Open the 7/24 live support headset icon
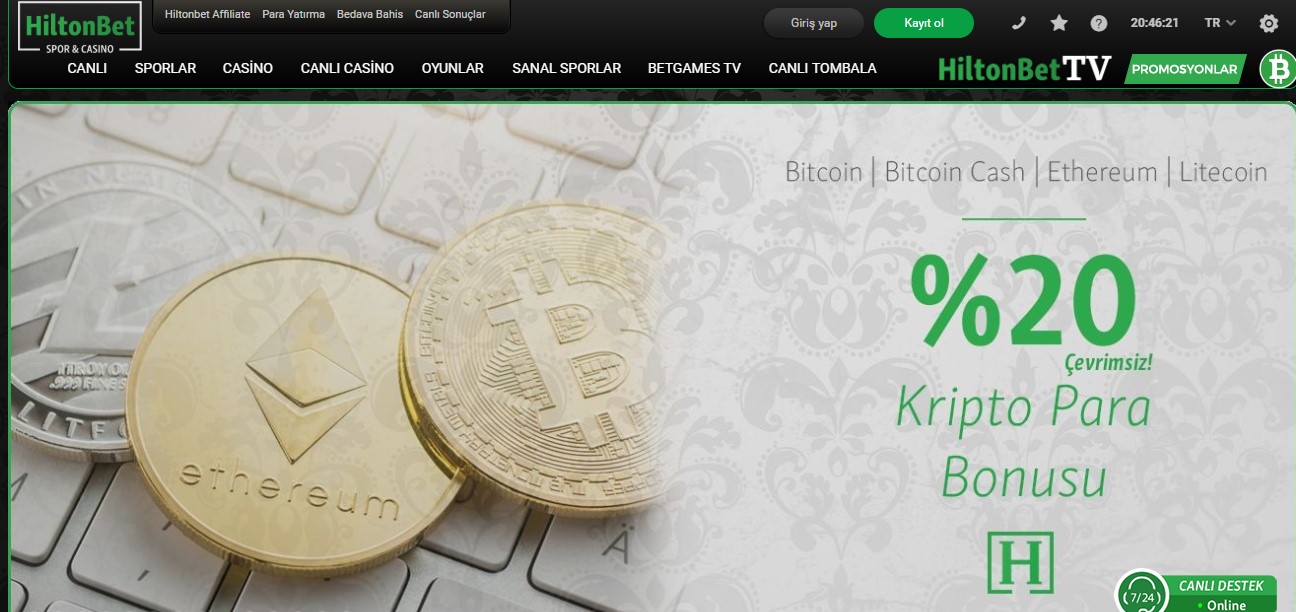Image resolution: width=1296 pixels, height=612 pixels. tap(1142, 593)
